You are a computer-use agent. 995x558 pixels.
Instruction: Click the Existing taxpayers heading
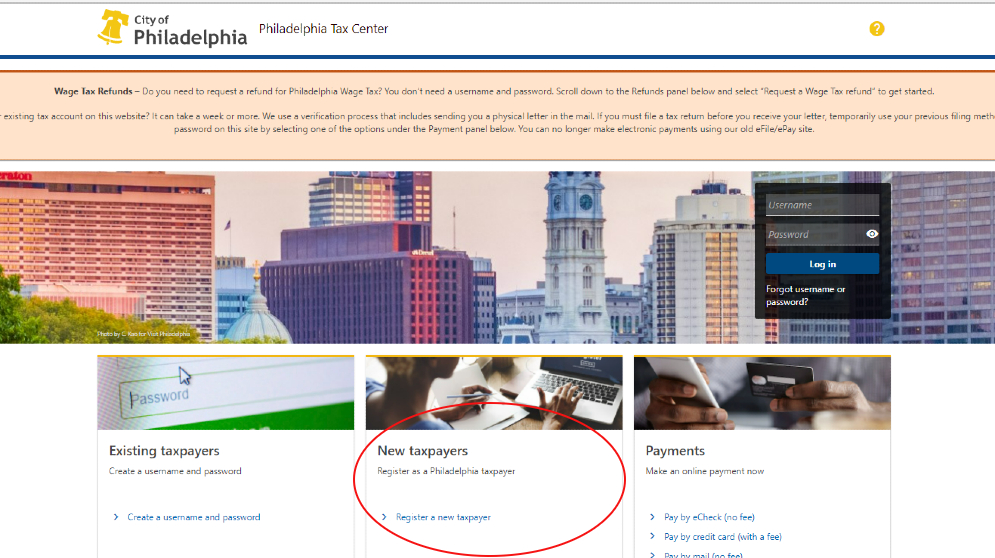[164, 451]
